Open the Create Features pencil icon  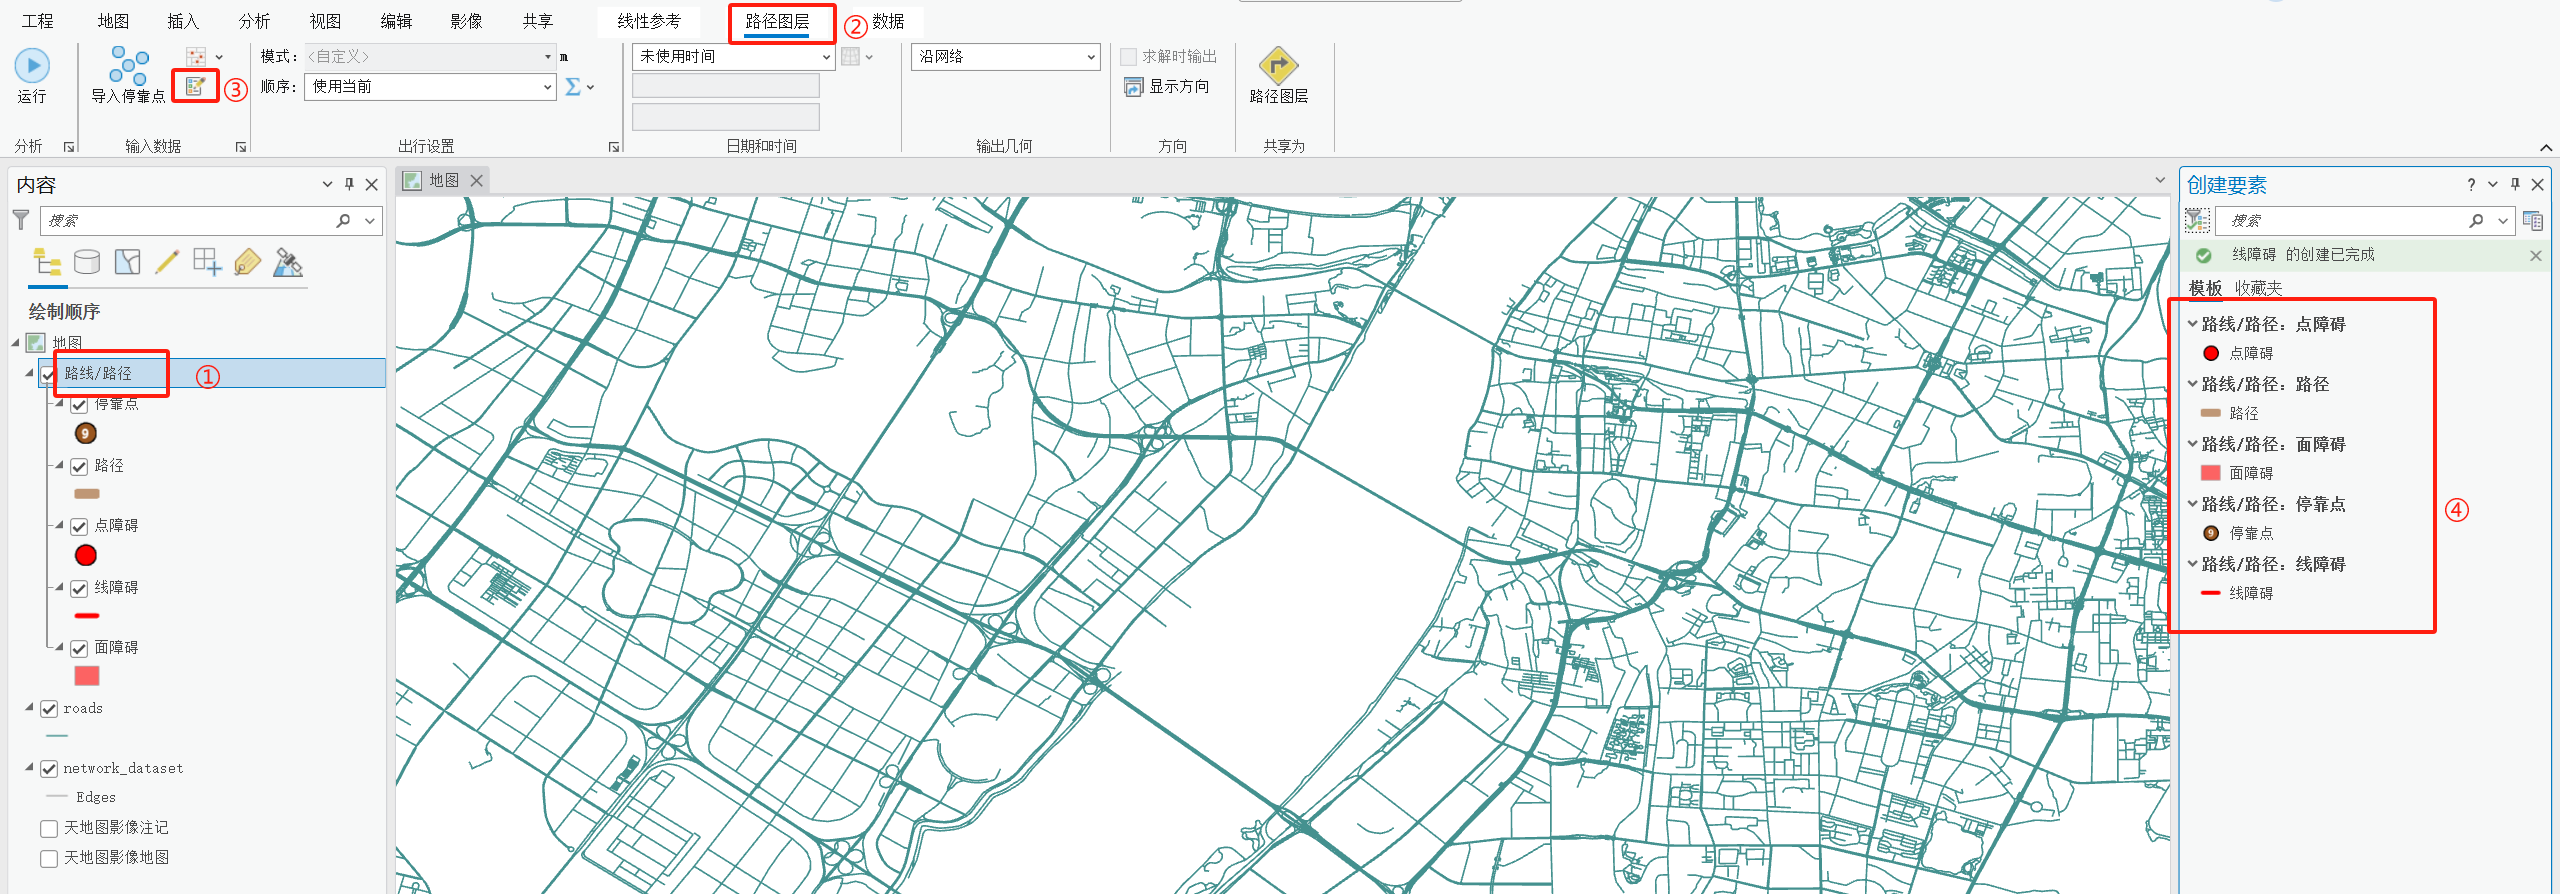coord(196,86)
